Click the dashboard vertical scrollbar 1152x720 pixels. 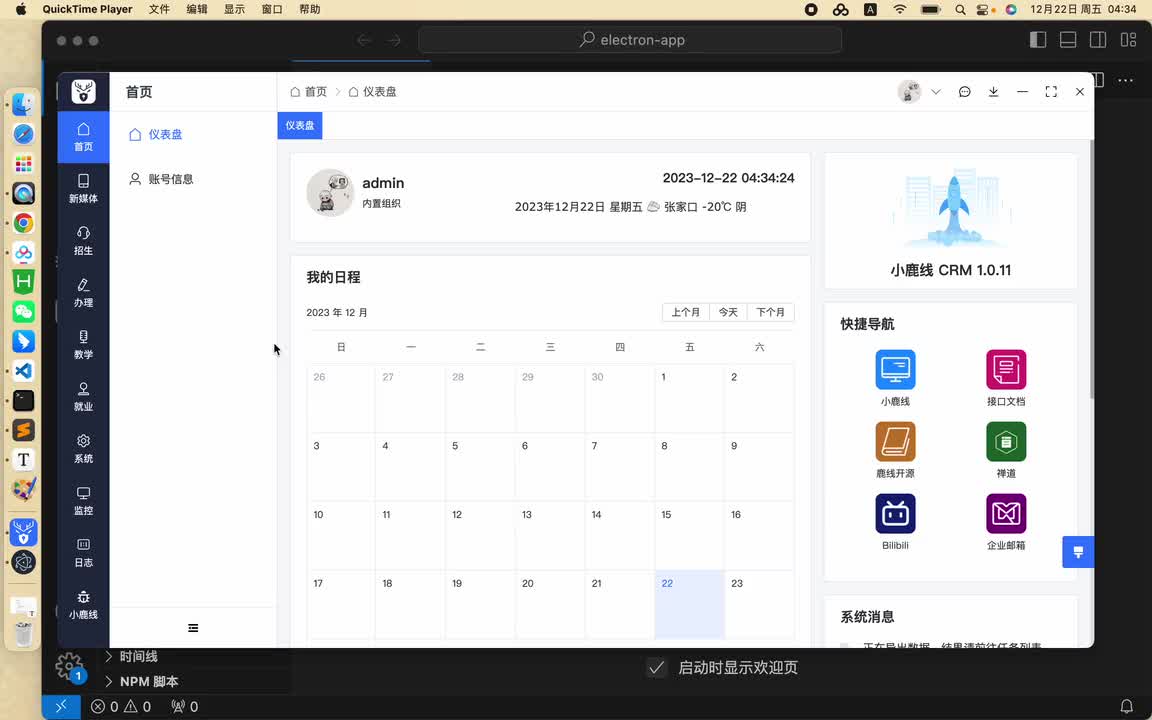pyautogui.click(x=1091, y=269)
